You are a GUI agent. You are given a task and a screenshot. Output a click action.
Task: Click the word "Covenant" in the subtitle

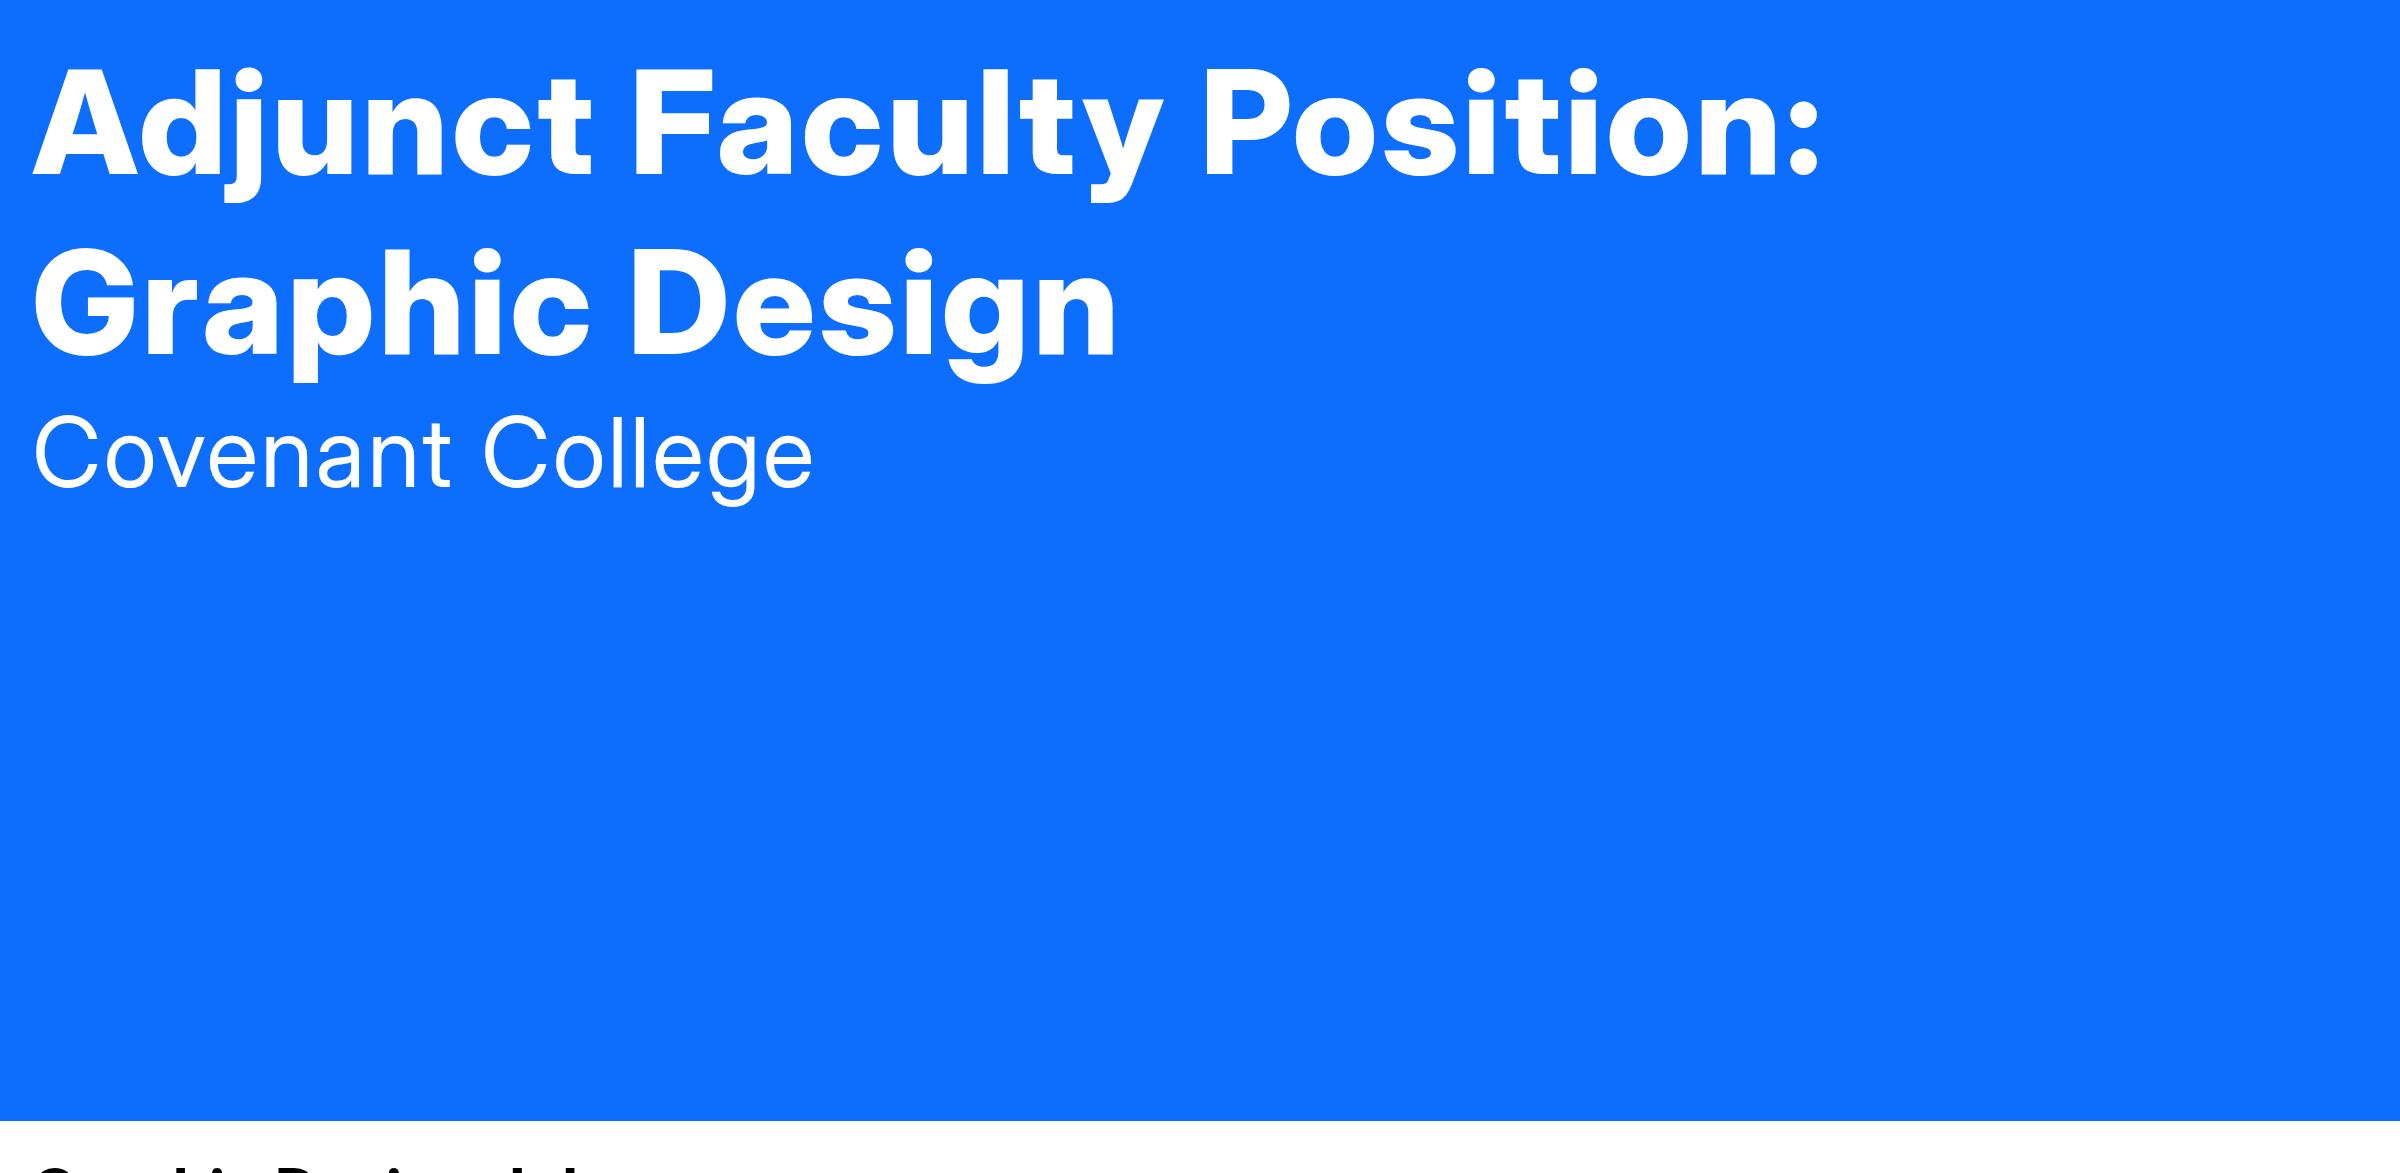point(242,456)
